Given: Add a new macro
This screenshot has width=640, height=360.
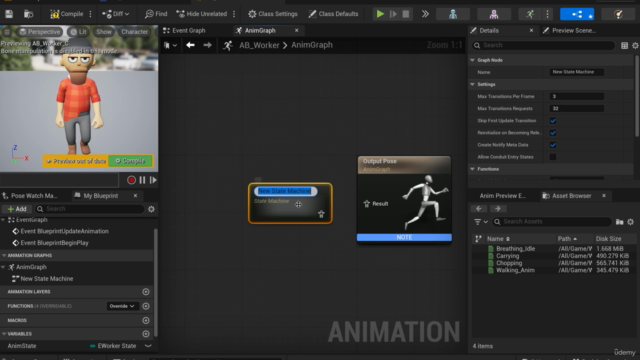Looking at the screenshot, I should (x=146, y=320).
